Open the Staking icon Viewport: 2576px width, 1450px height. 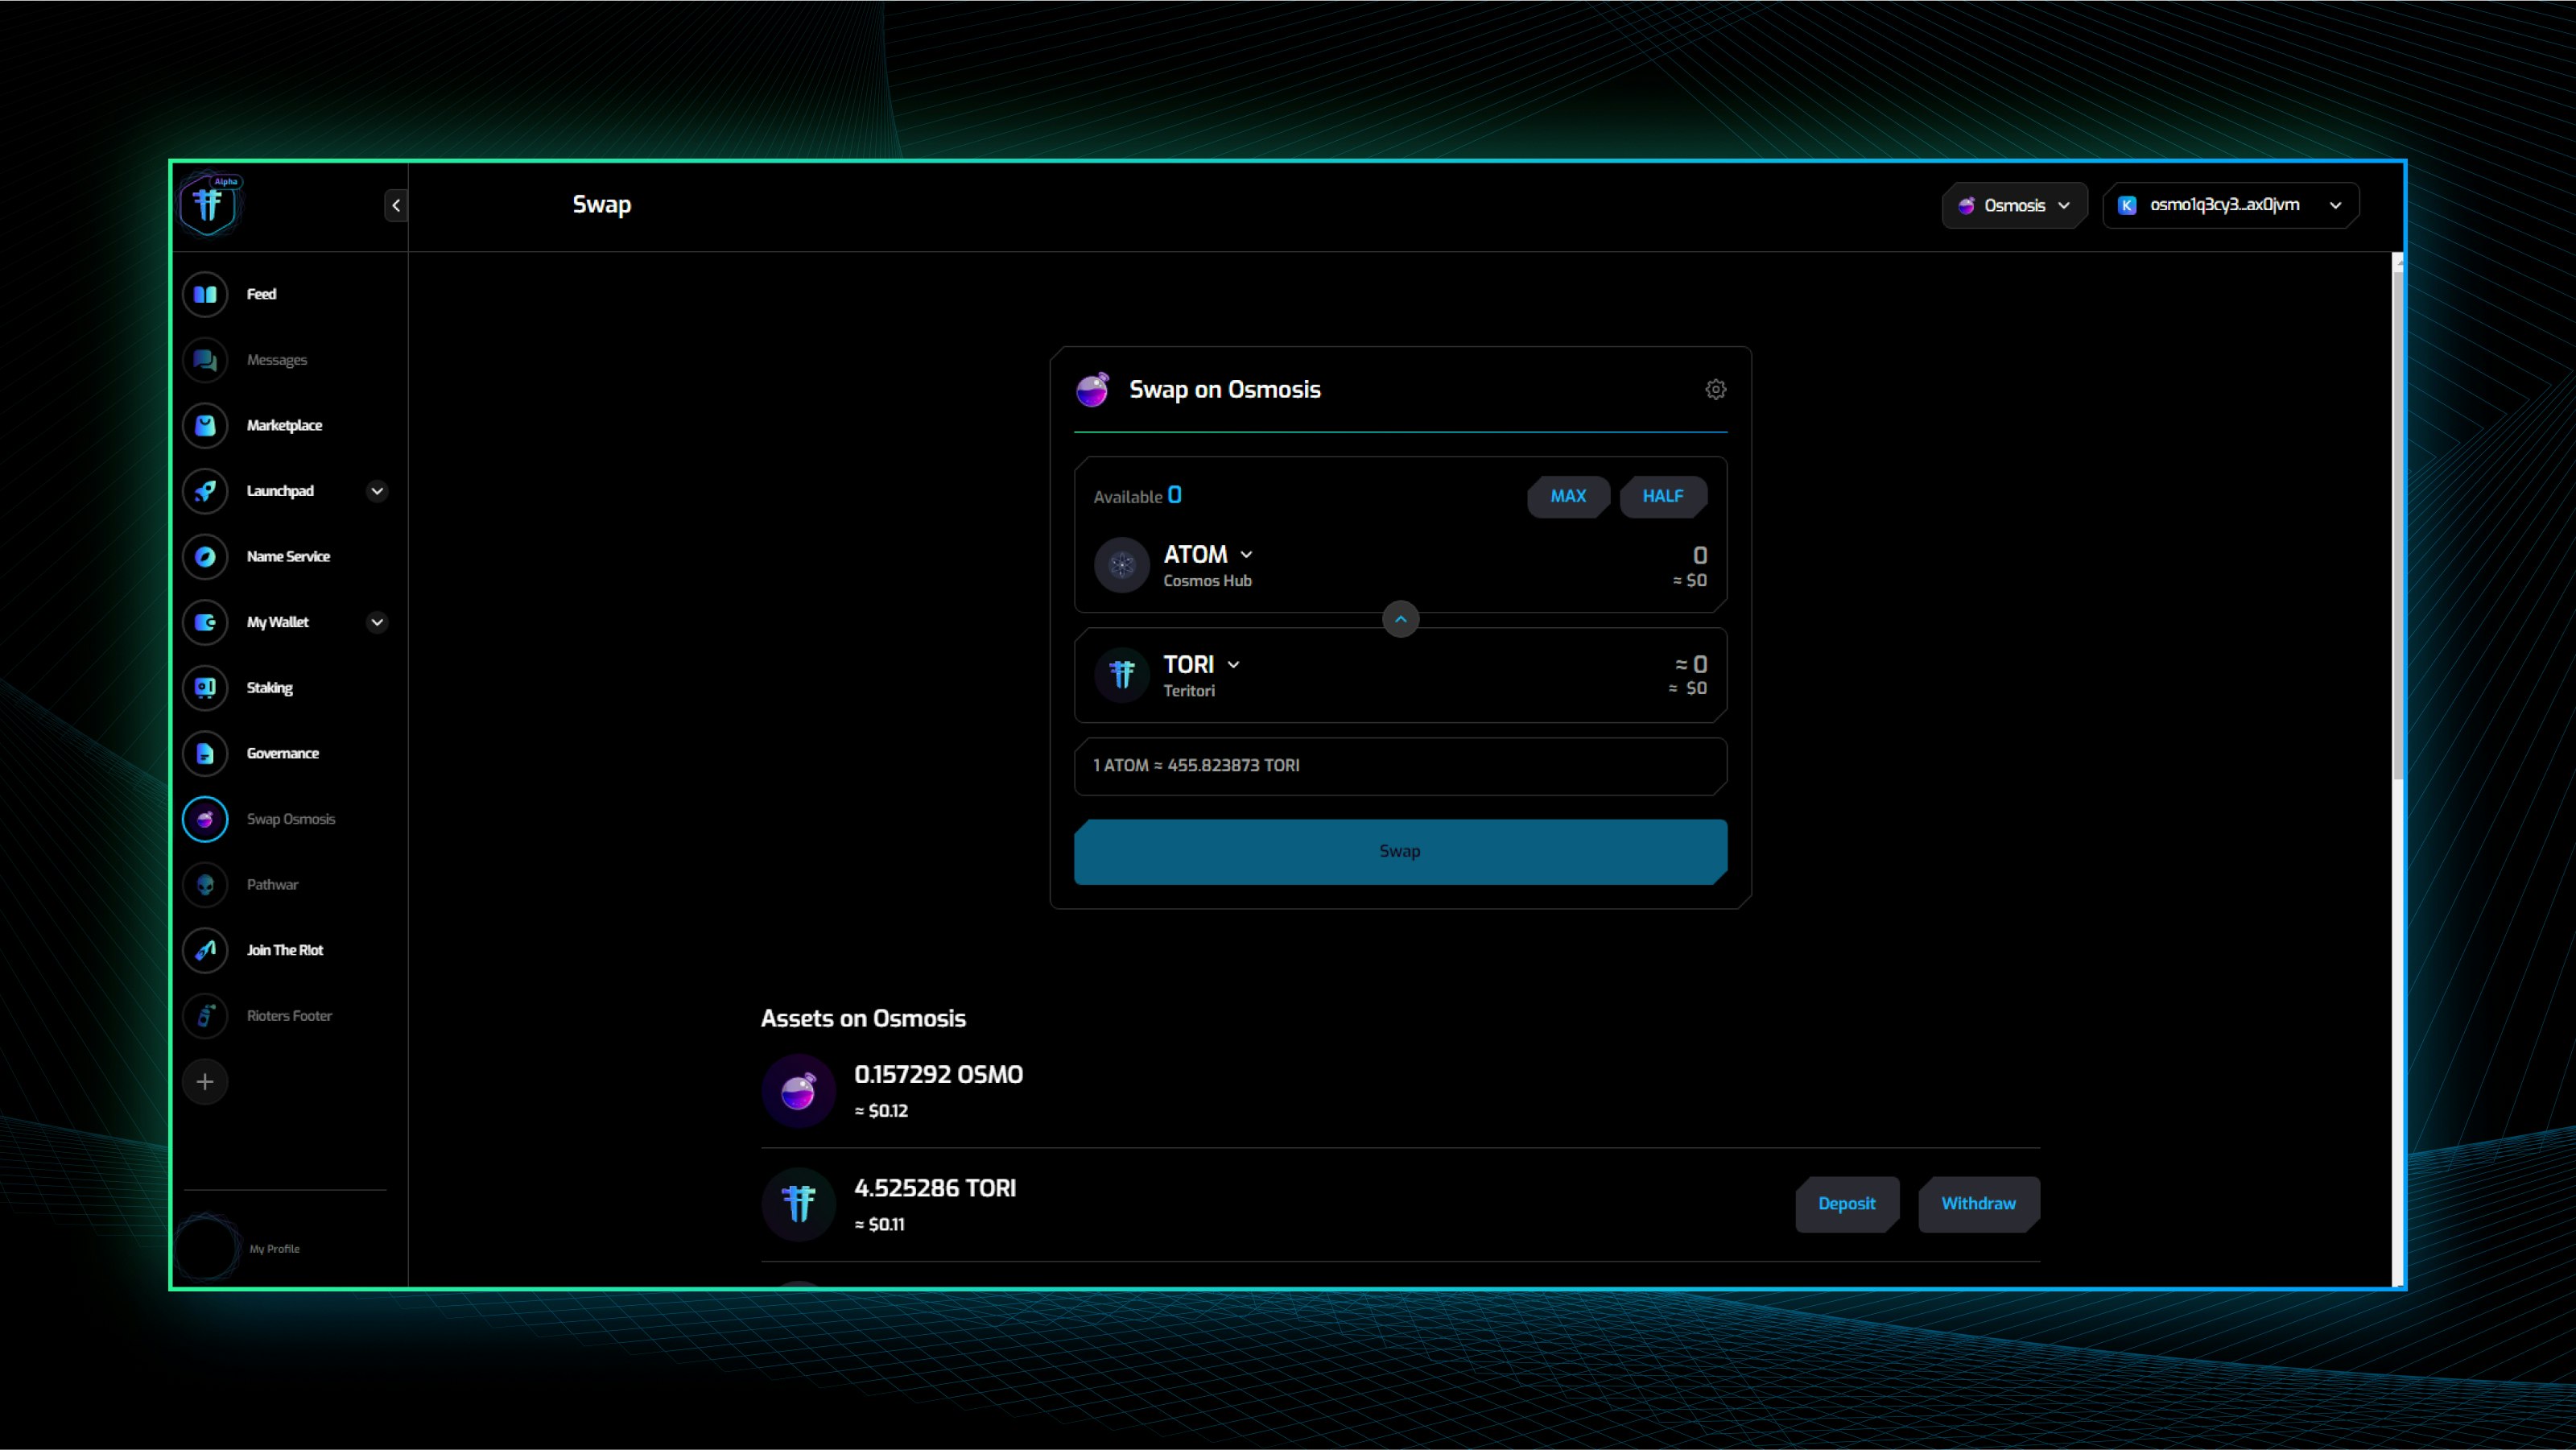tap(205, 688)
